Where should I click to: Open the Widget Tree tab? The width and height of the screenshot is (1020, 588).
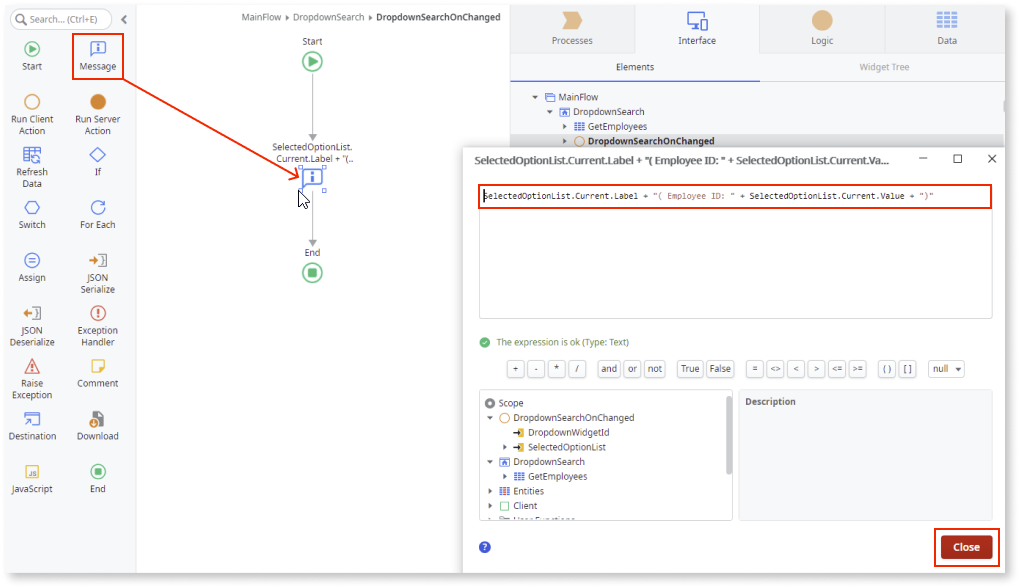pos(884,67)
